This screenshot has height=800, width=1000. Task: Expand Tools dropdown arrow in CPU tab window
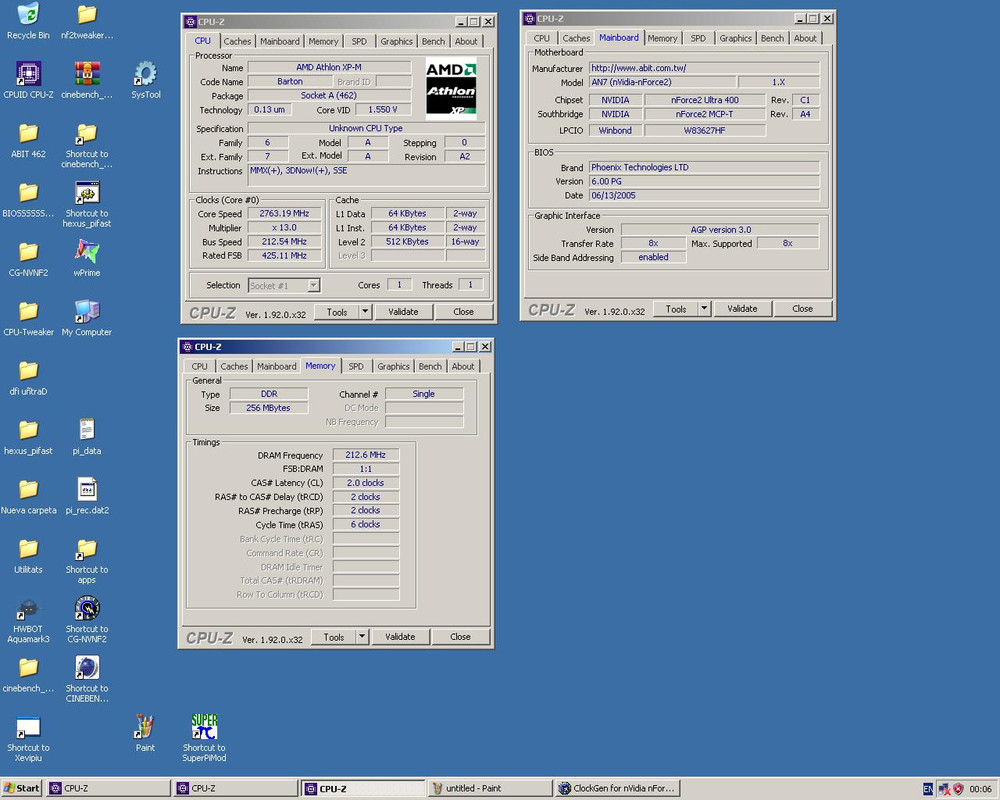pos(365,312)
